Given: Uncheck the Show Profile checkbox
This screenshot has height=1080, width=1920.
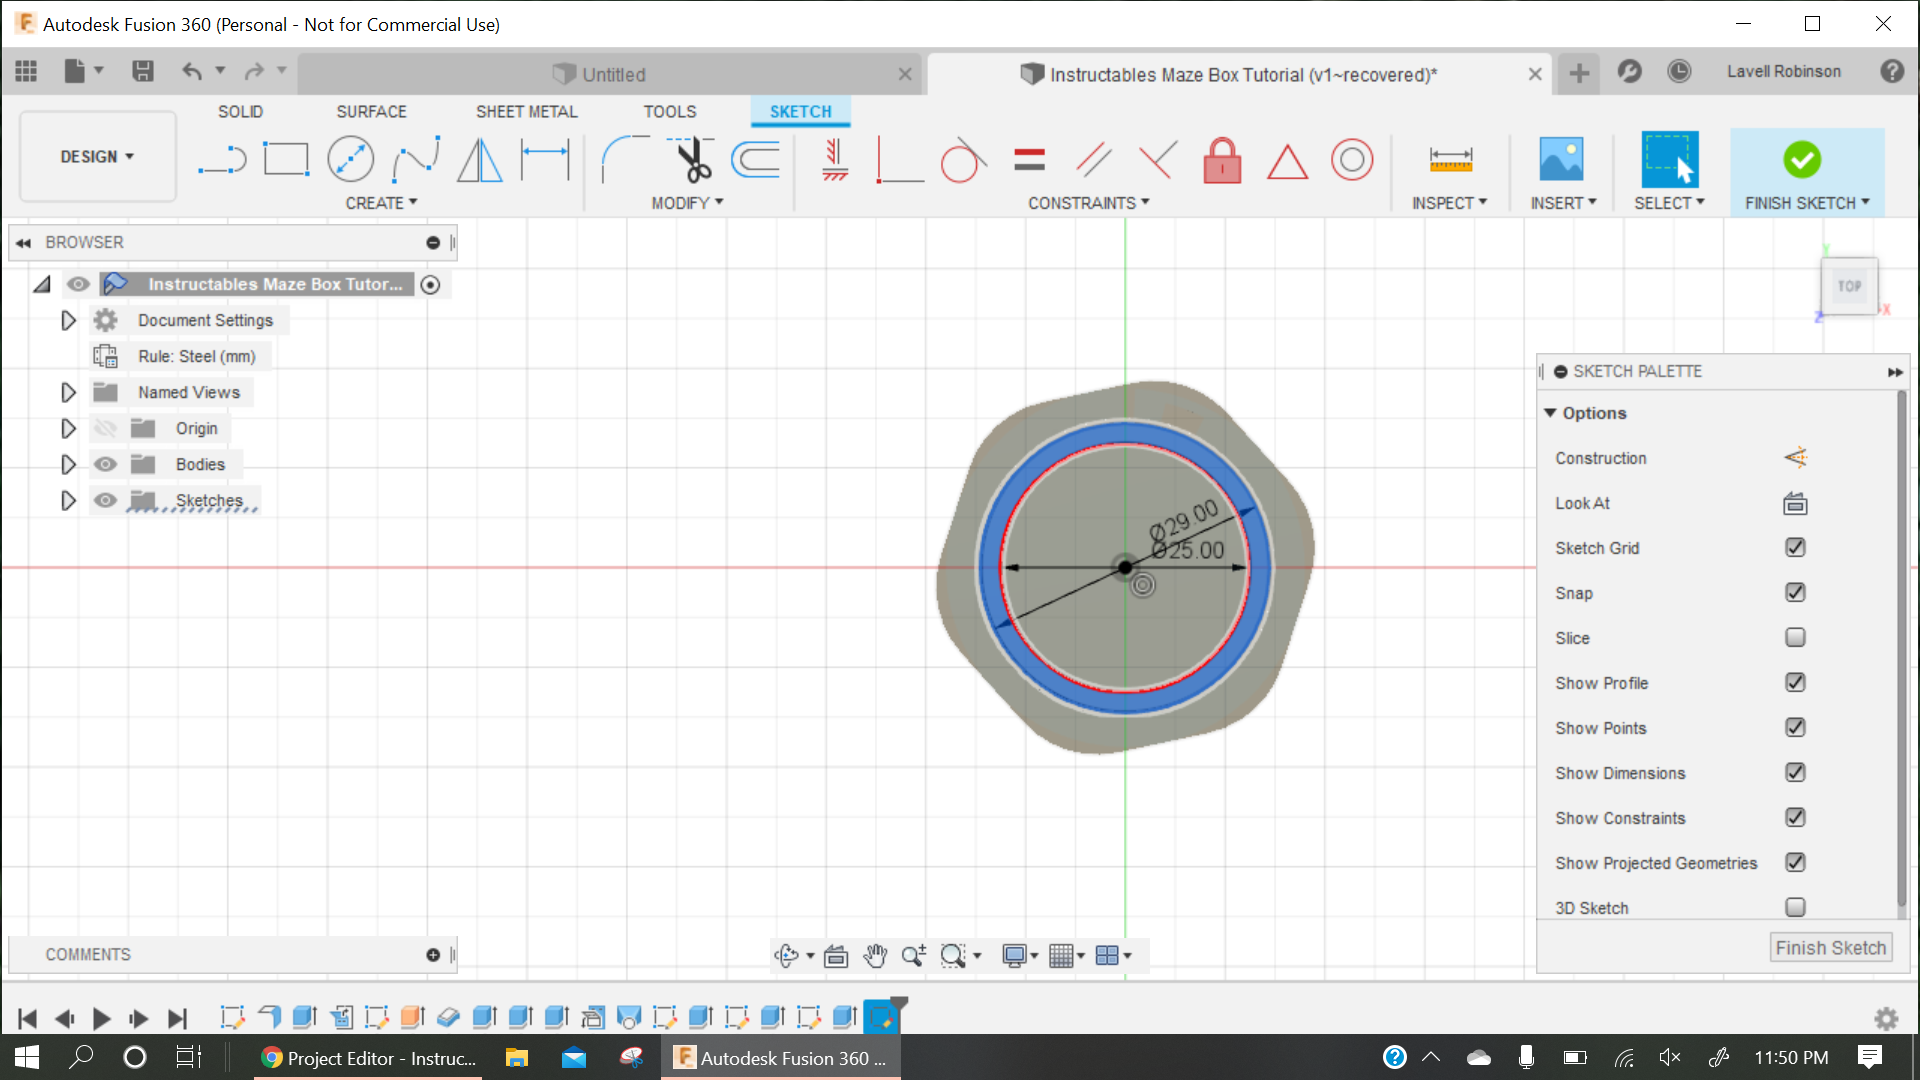Looking at the screenshot, I should pos(1795,683).
